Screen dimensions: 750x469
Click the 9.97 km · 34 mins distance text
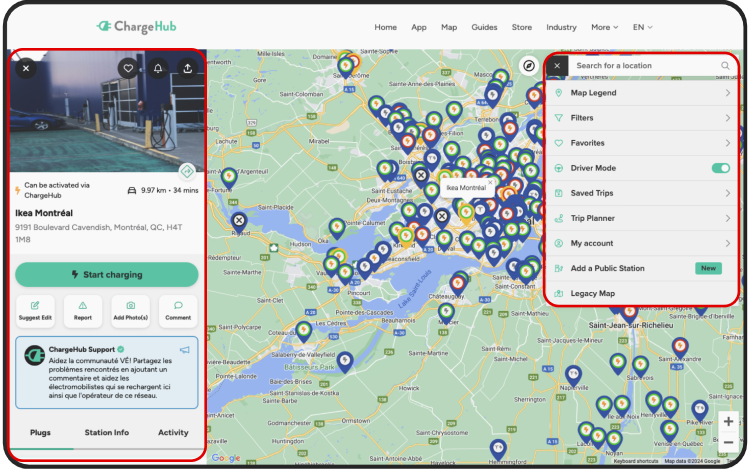169,190
